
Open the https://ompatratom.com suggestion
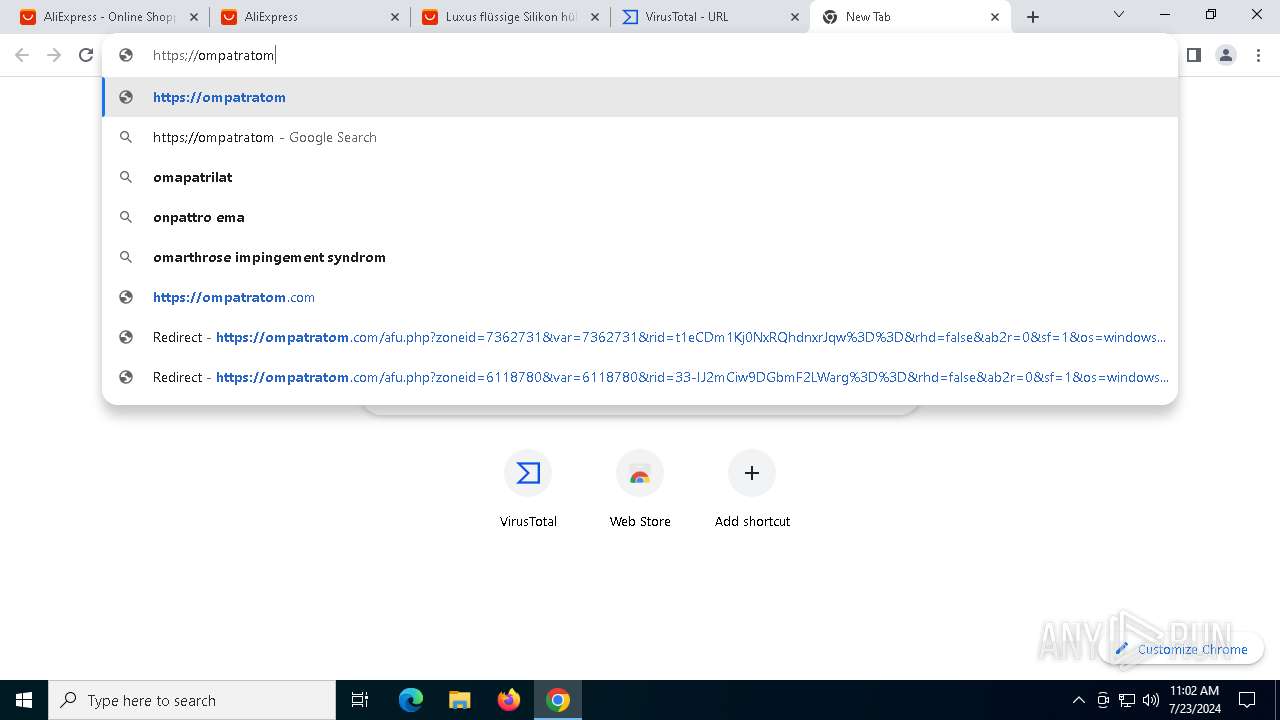pos(640,297)
